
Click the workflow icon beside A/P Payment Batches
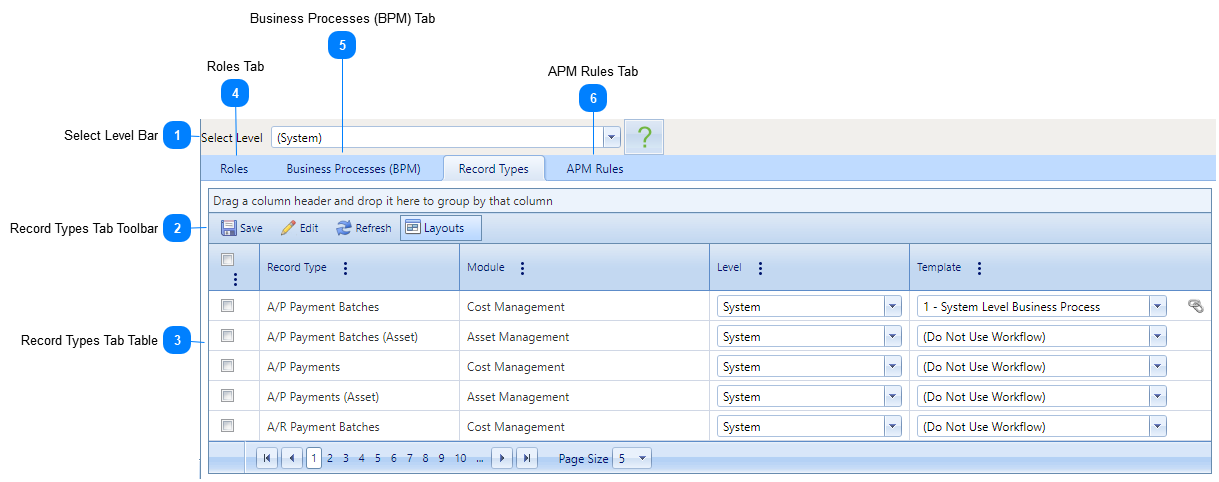pos(1195,307)
